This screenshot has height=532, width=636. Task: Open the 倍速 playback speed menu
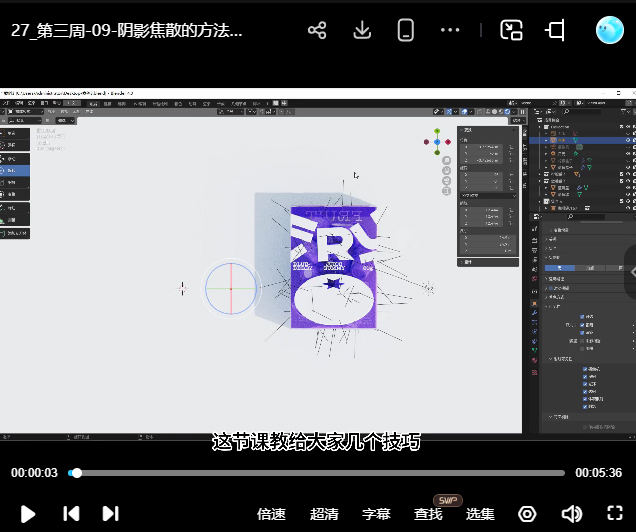[x=271, y=514]
